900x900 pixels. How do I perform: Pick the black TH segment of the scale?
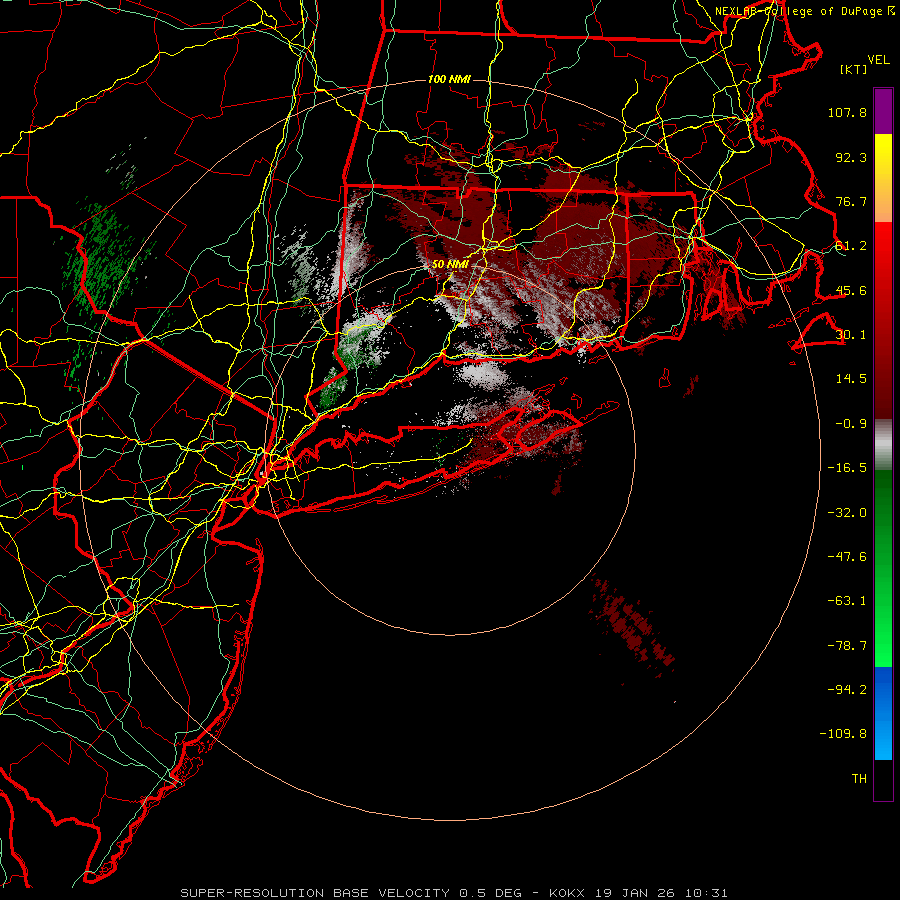click(x=883, y=780)
